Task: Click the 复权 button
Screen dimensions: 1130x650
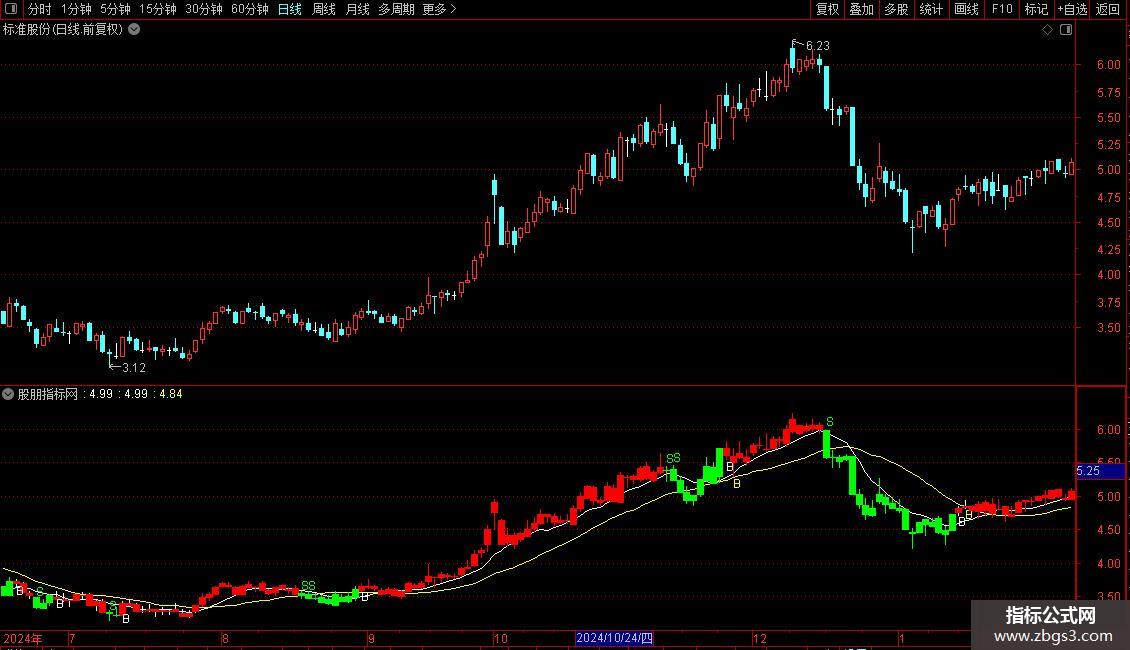Action: click(x=827, y=9)
